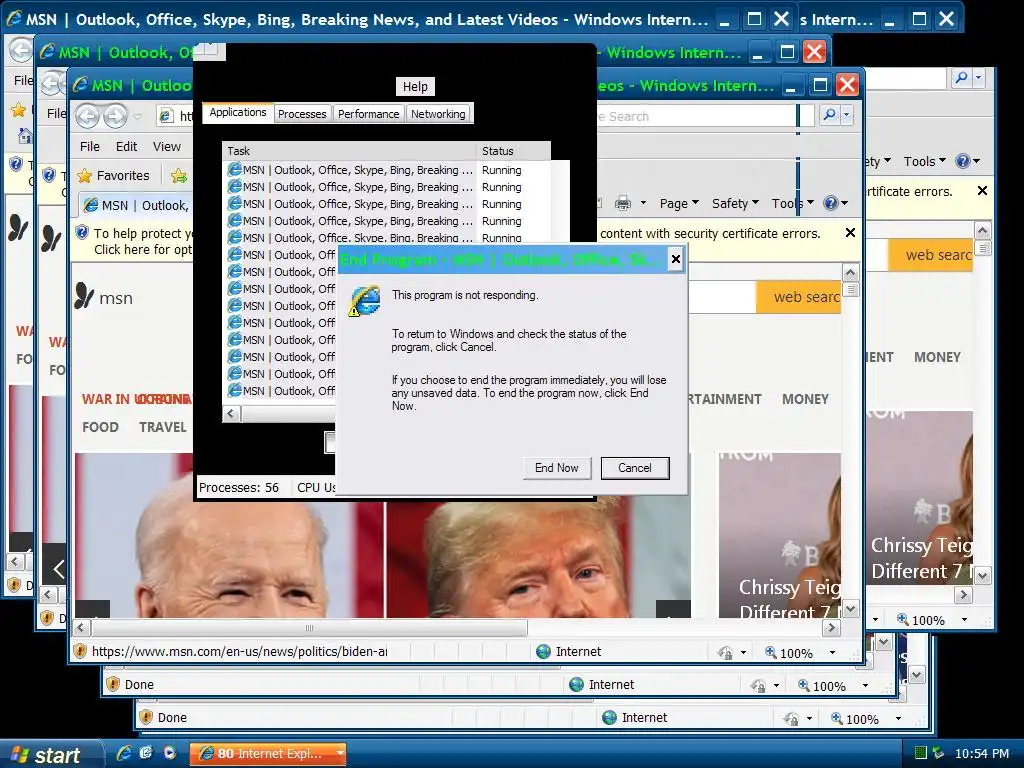Click the IE warning icon in End Program dialog
The width and height of the screenshot is (1024, 768).
coord(364,300)
